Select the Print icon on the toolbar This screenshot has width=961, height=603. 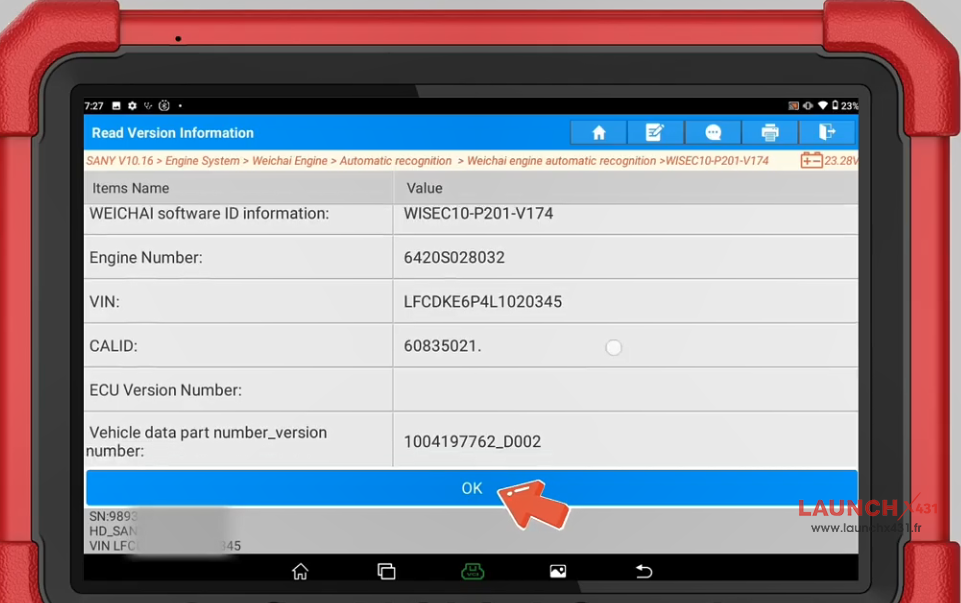[770, 132]
